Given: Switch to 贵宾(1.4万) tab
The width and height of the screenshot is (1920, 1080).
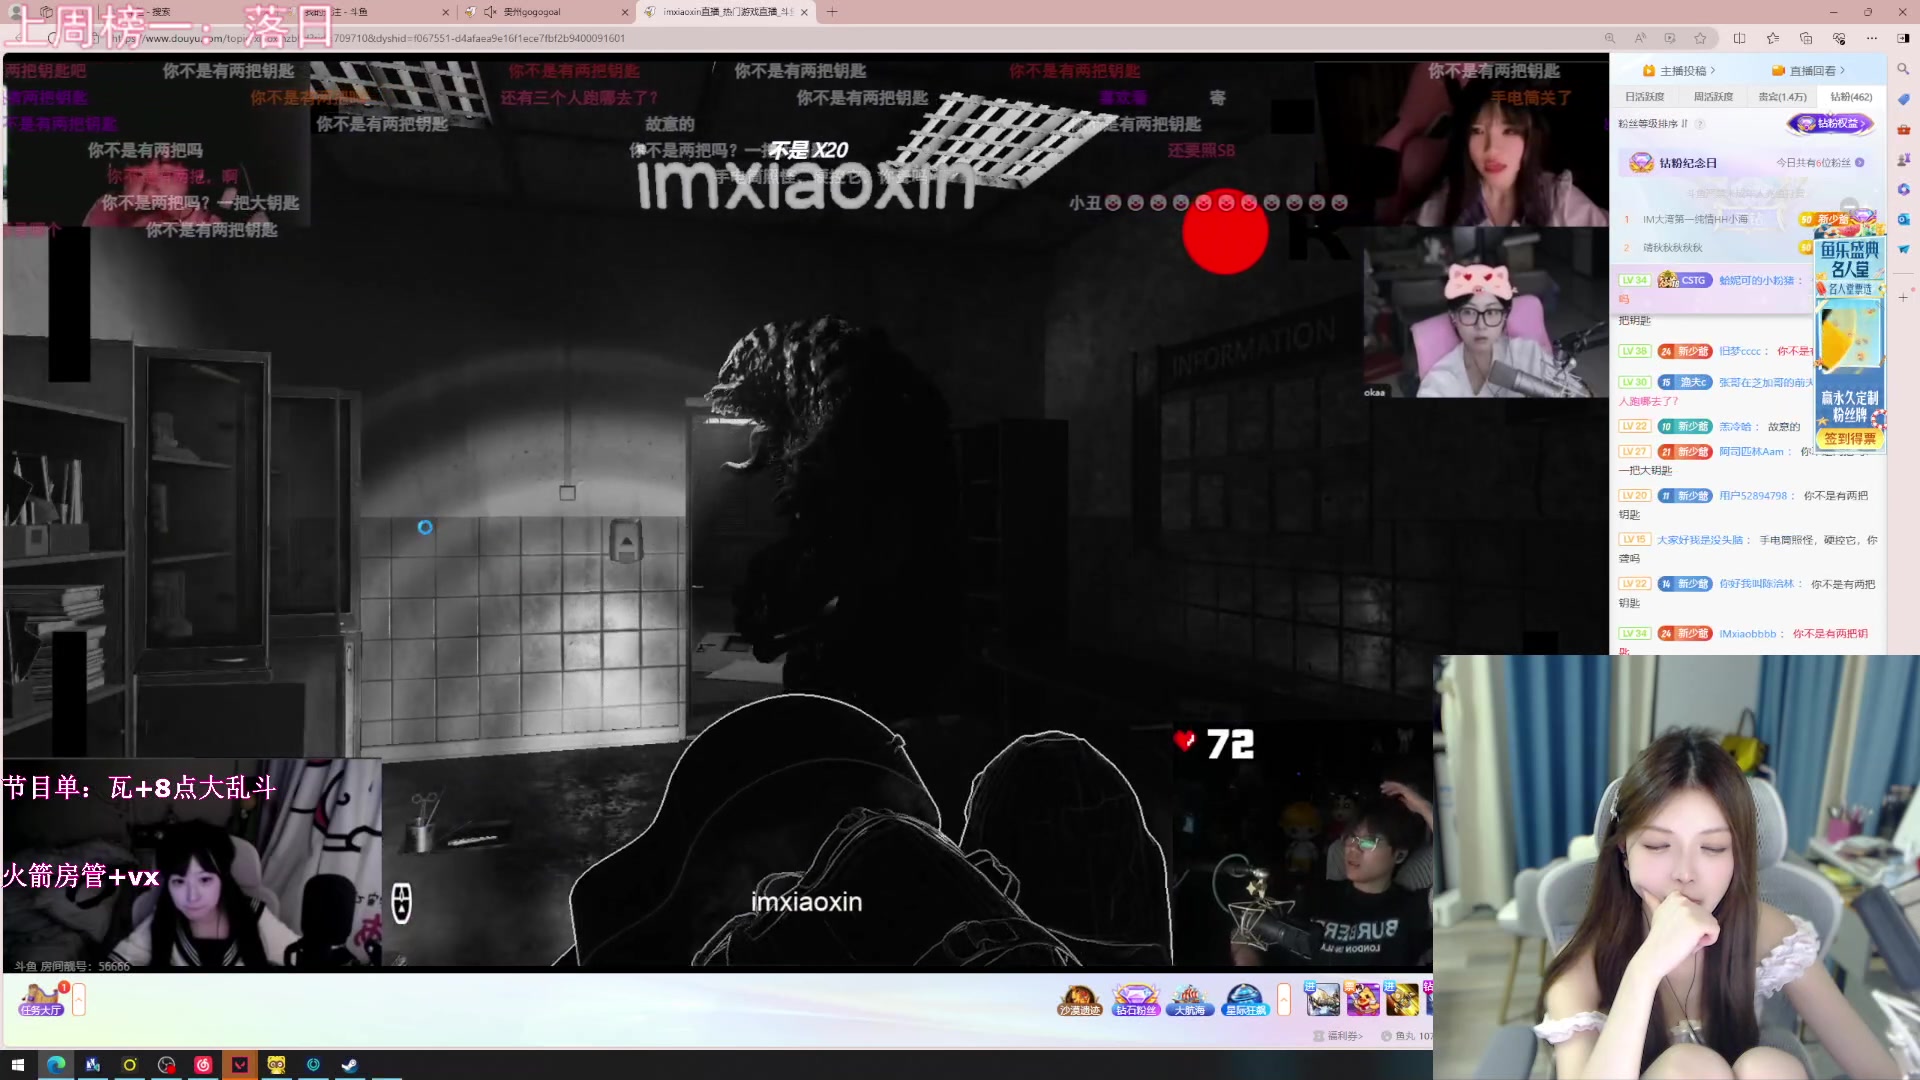Looking at the screenshot, I should pyautogui.click(x=1782, y=97).
